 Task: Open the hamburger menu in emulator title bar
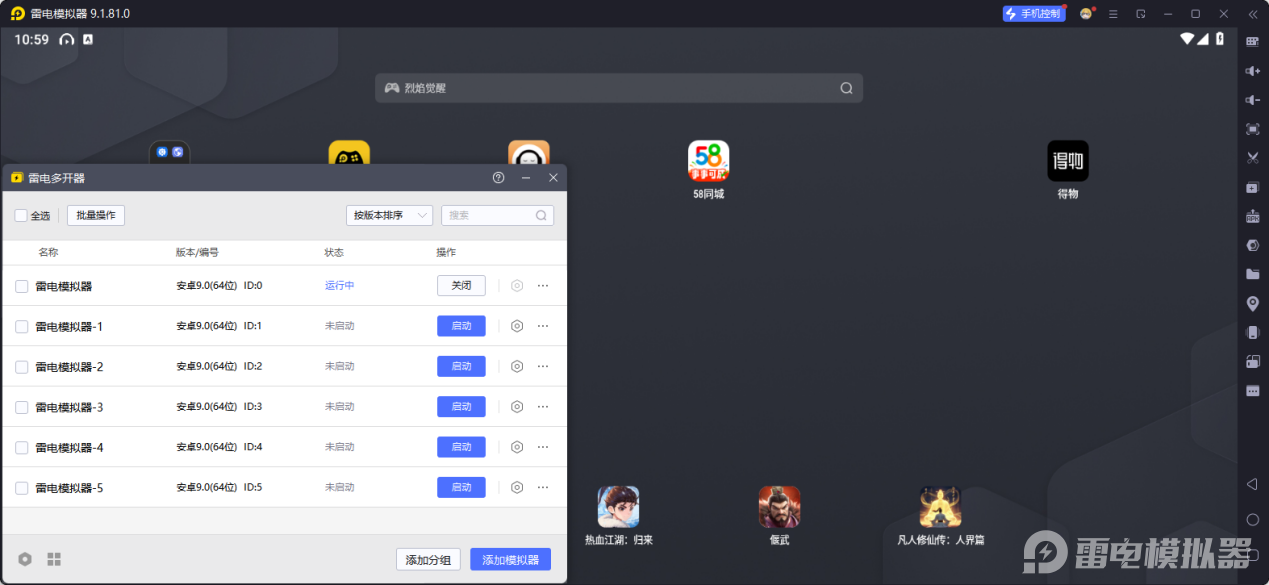pos(1114,14)
